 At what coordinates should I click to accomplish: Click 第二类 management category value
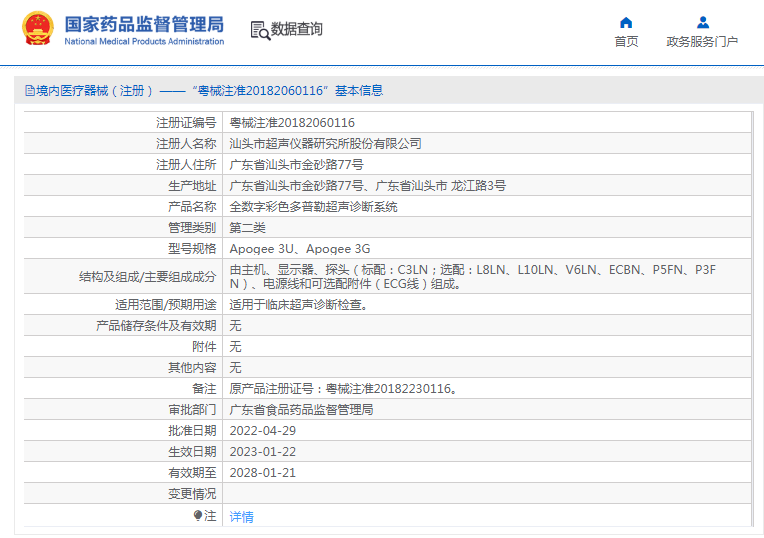pos(248,228)
